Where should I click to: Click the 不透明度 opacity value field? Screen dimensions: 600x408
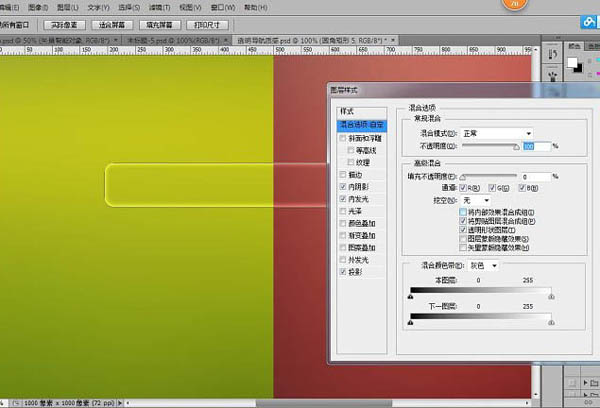pos(536,146)
